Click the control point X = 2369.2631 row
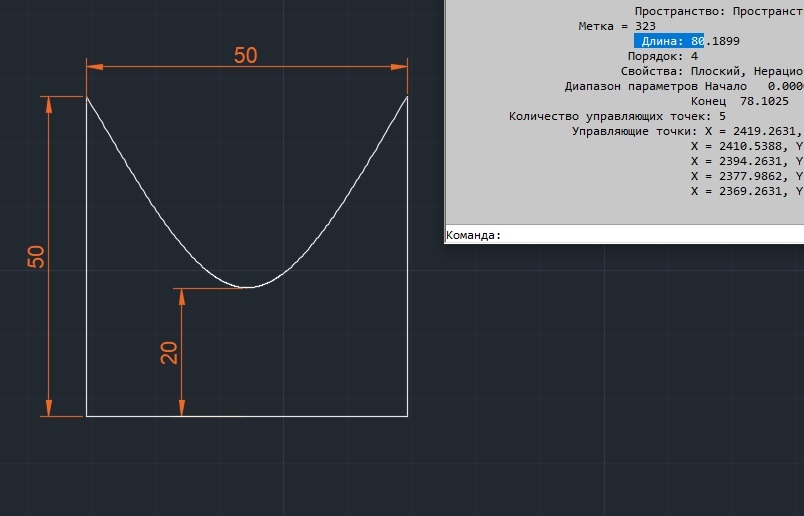Viewport: 804px width, 516px height. (747, 191)
